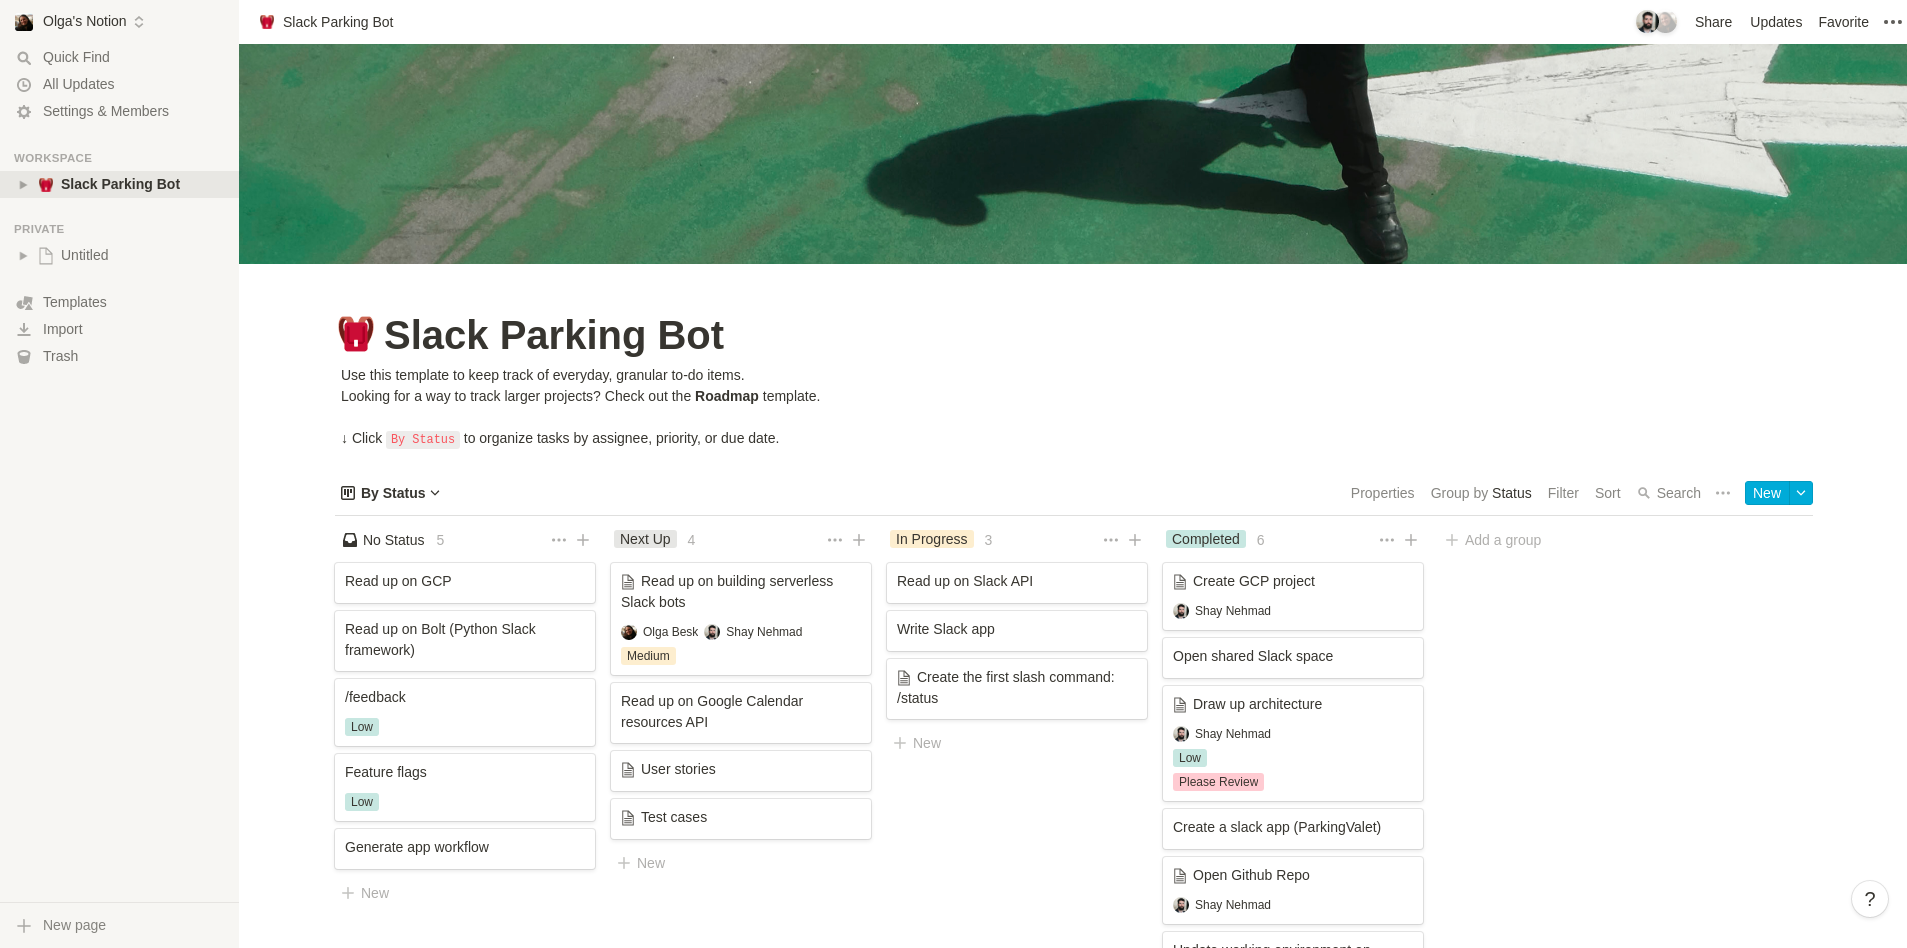The height and width of the screenshot is (948, 1907).
Task: Expand Slack Parking Bot sidebar tree arrow
Action: tap(23, 185)
